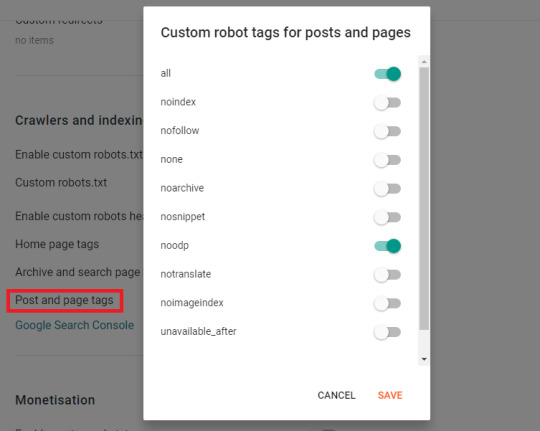The height and width of the screenshot is (431, 540).
Task: Turn off the noodp toggle
Action: point(387,246)
